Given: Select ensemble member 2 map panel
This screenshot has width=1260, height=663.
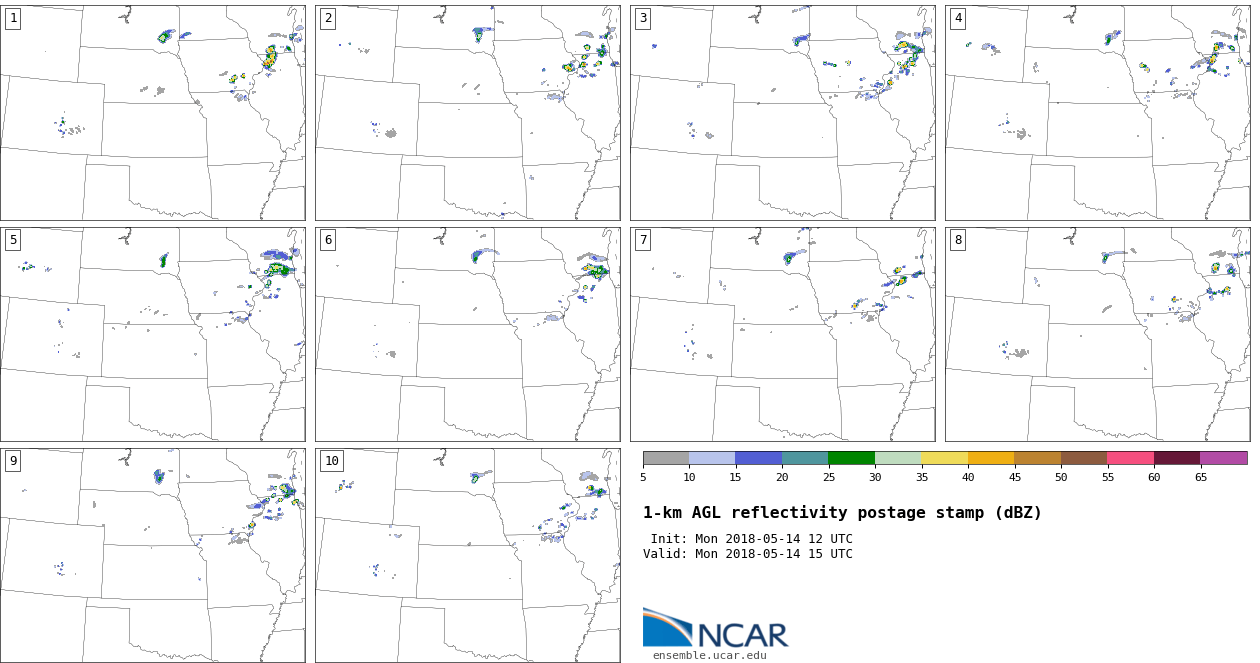Looking at the screenshot, I should [467, 113].
